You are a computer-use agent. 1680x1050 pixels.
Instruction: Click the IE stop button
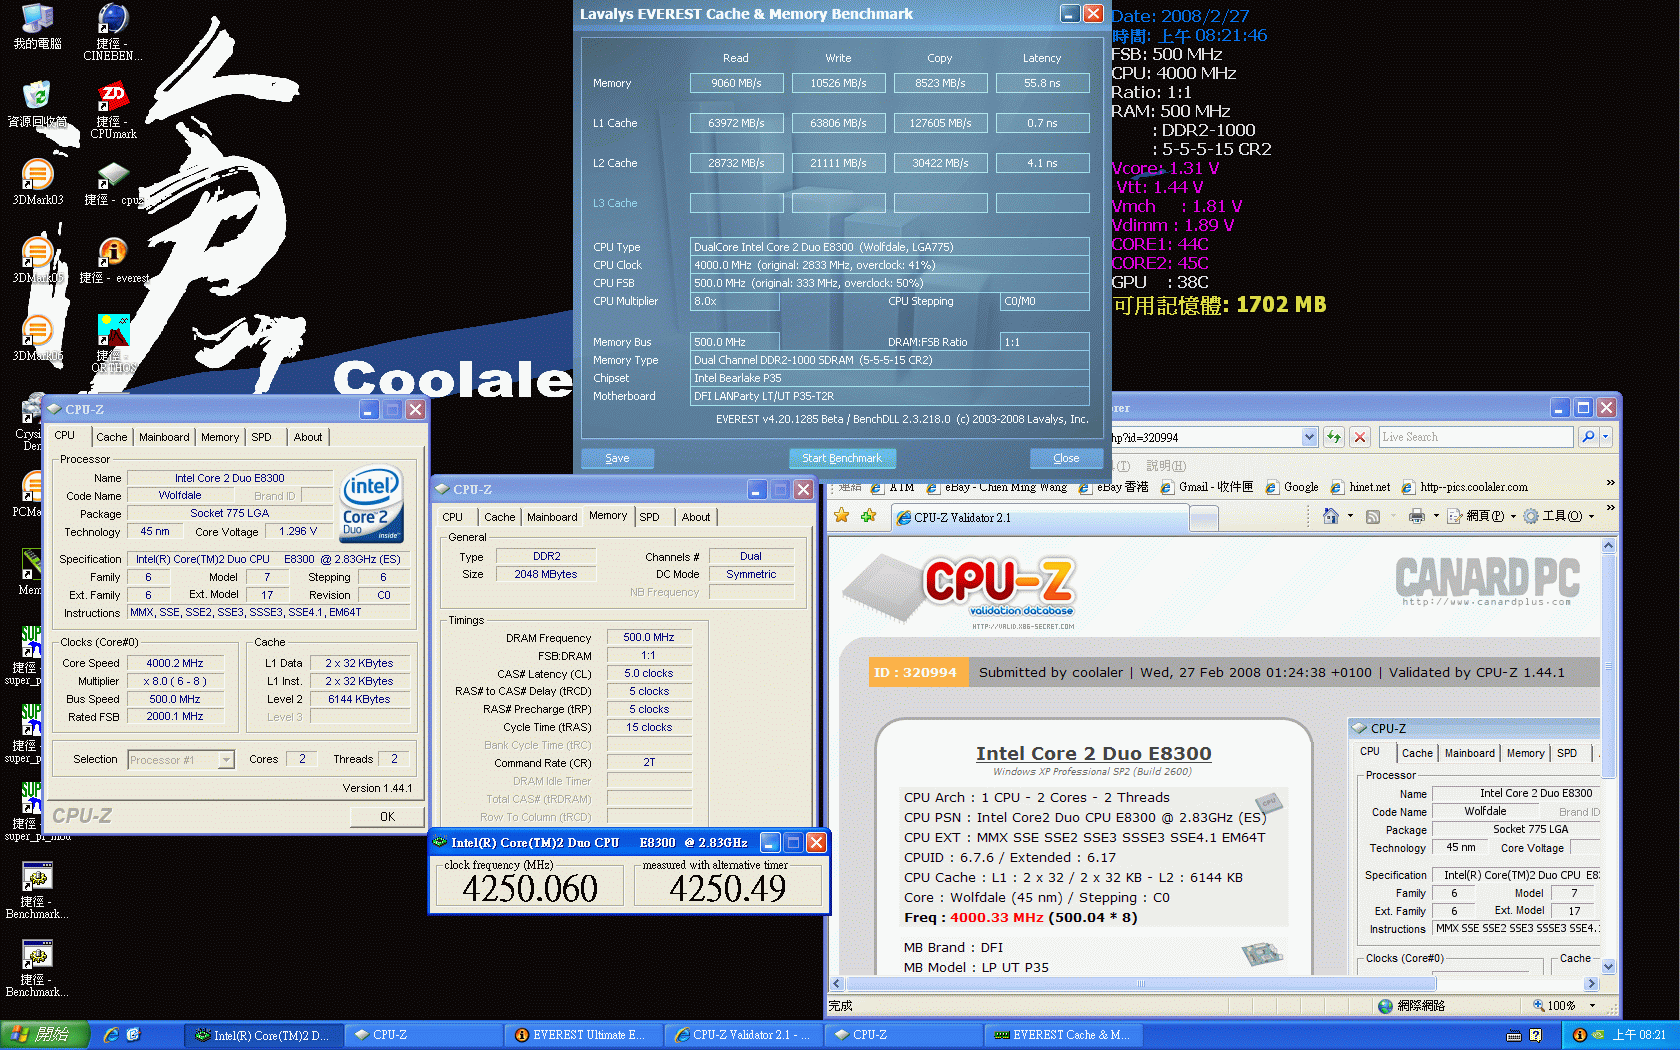pyautogui.click(x=1359, y=437)
